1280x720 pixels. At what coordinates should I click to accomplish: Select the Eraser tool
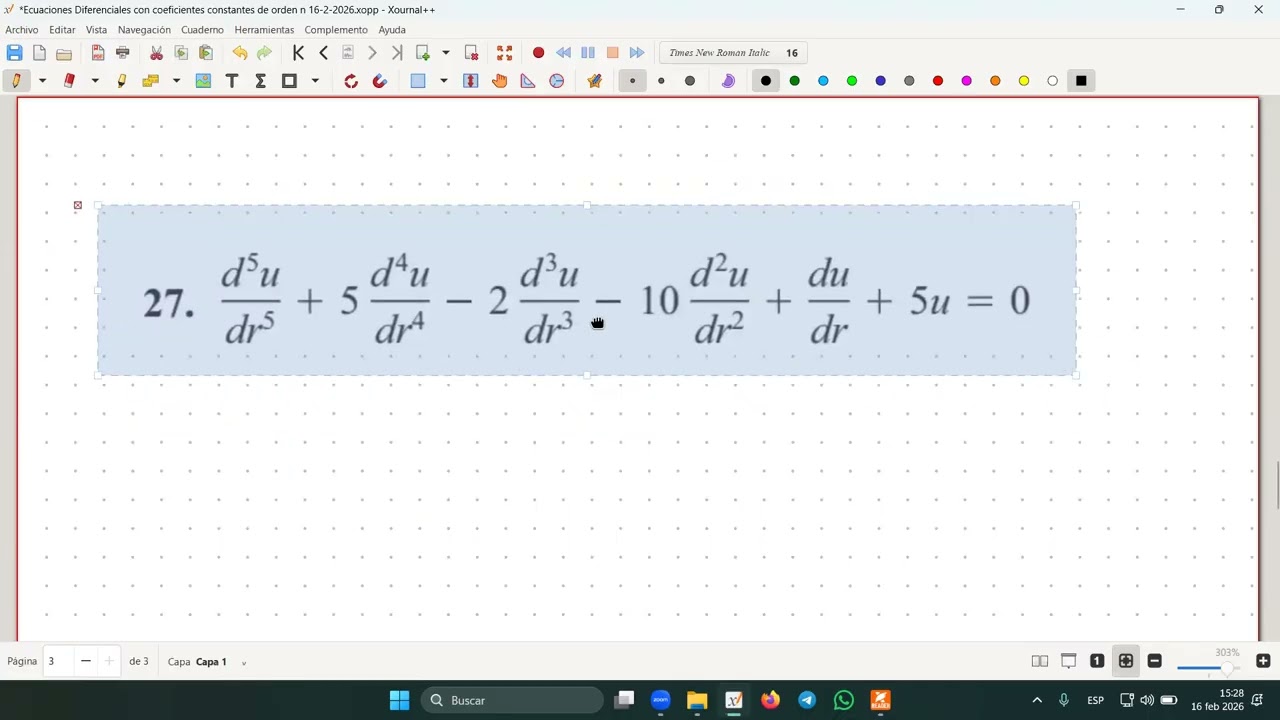(69, 81)
